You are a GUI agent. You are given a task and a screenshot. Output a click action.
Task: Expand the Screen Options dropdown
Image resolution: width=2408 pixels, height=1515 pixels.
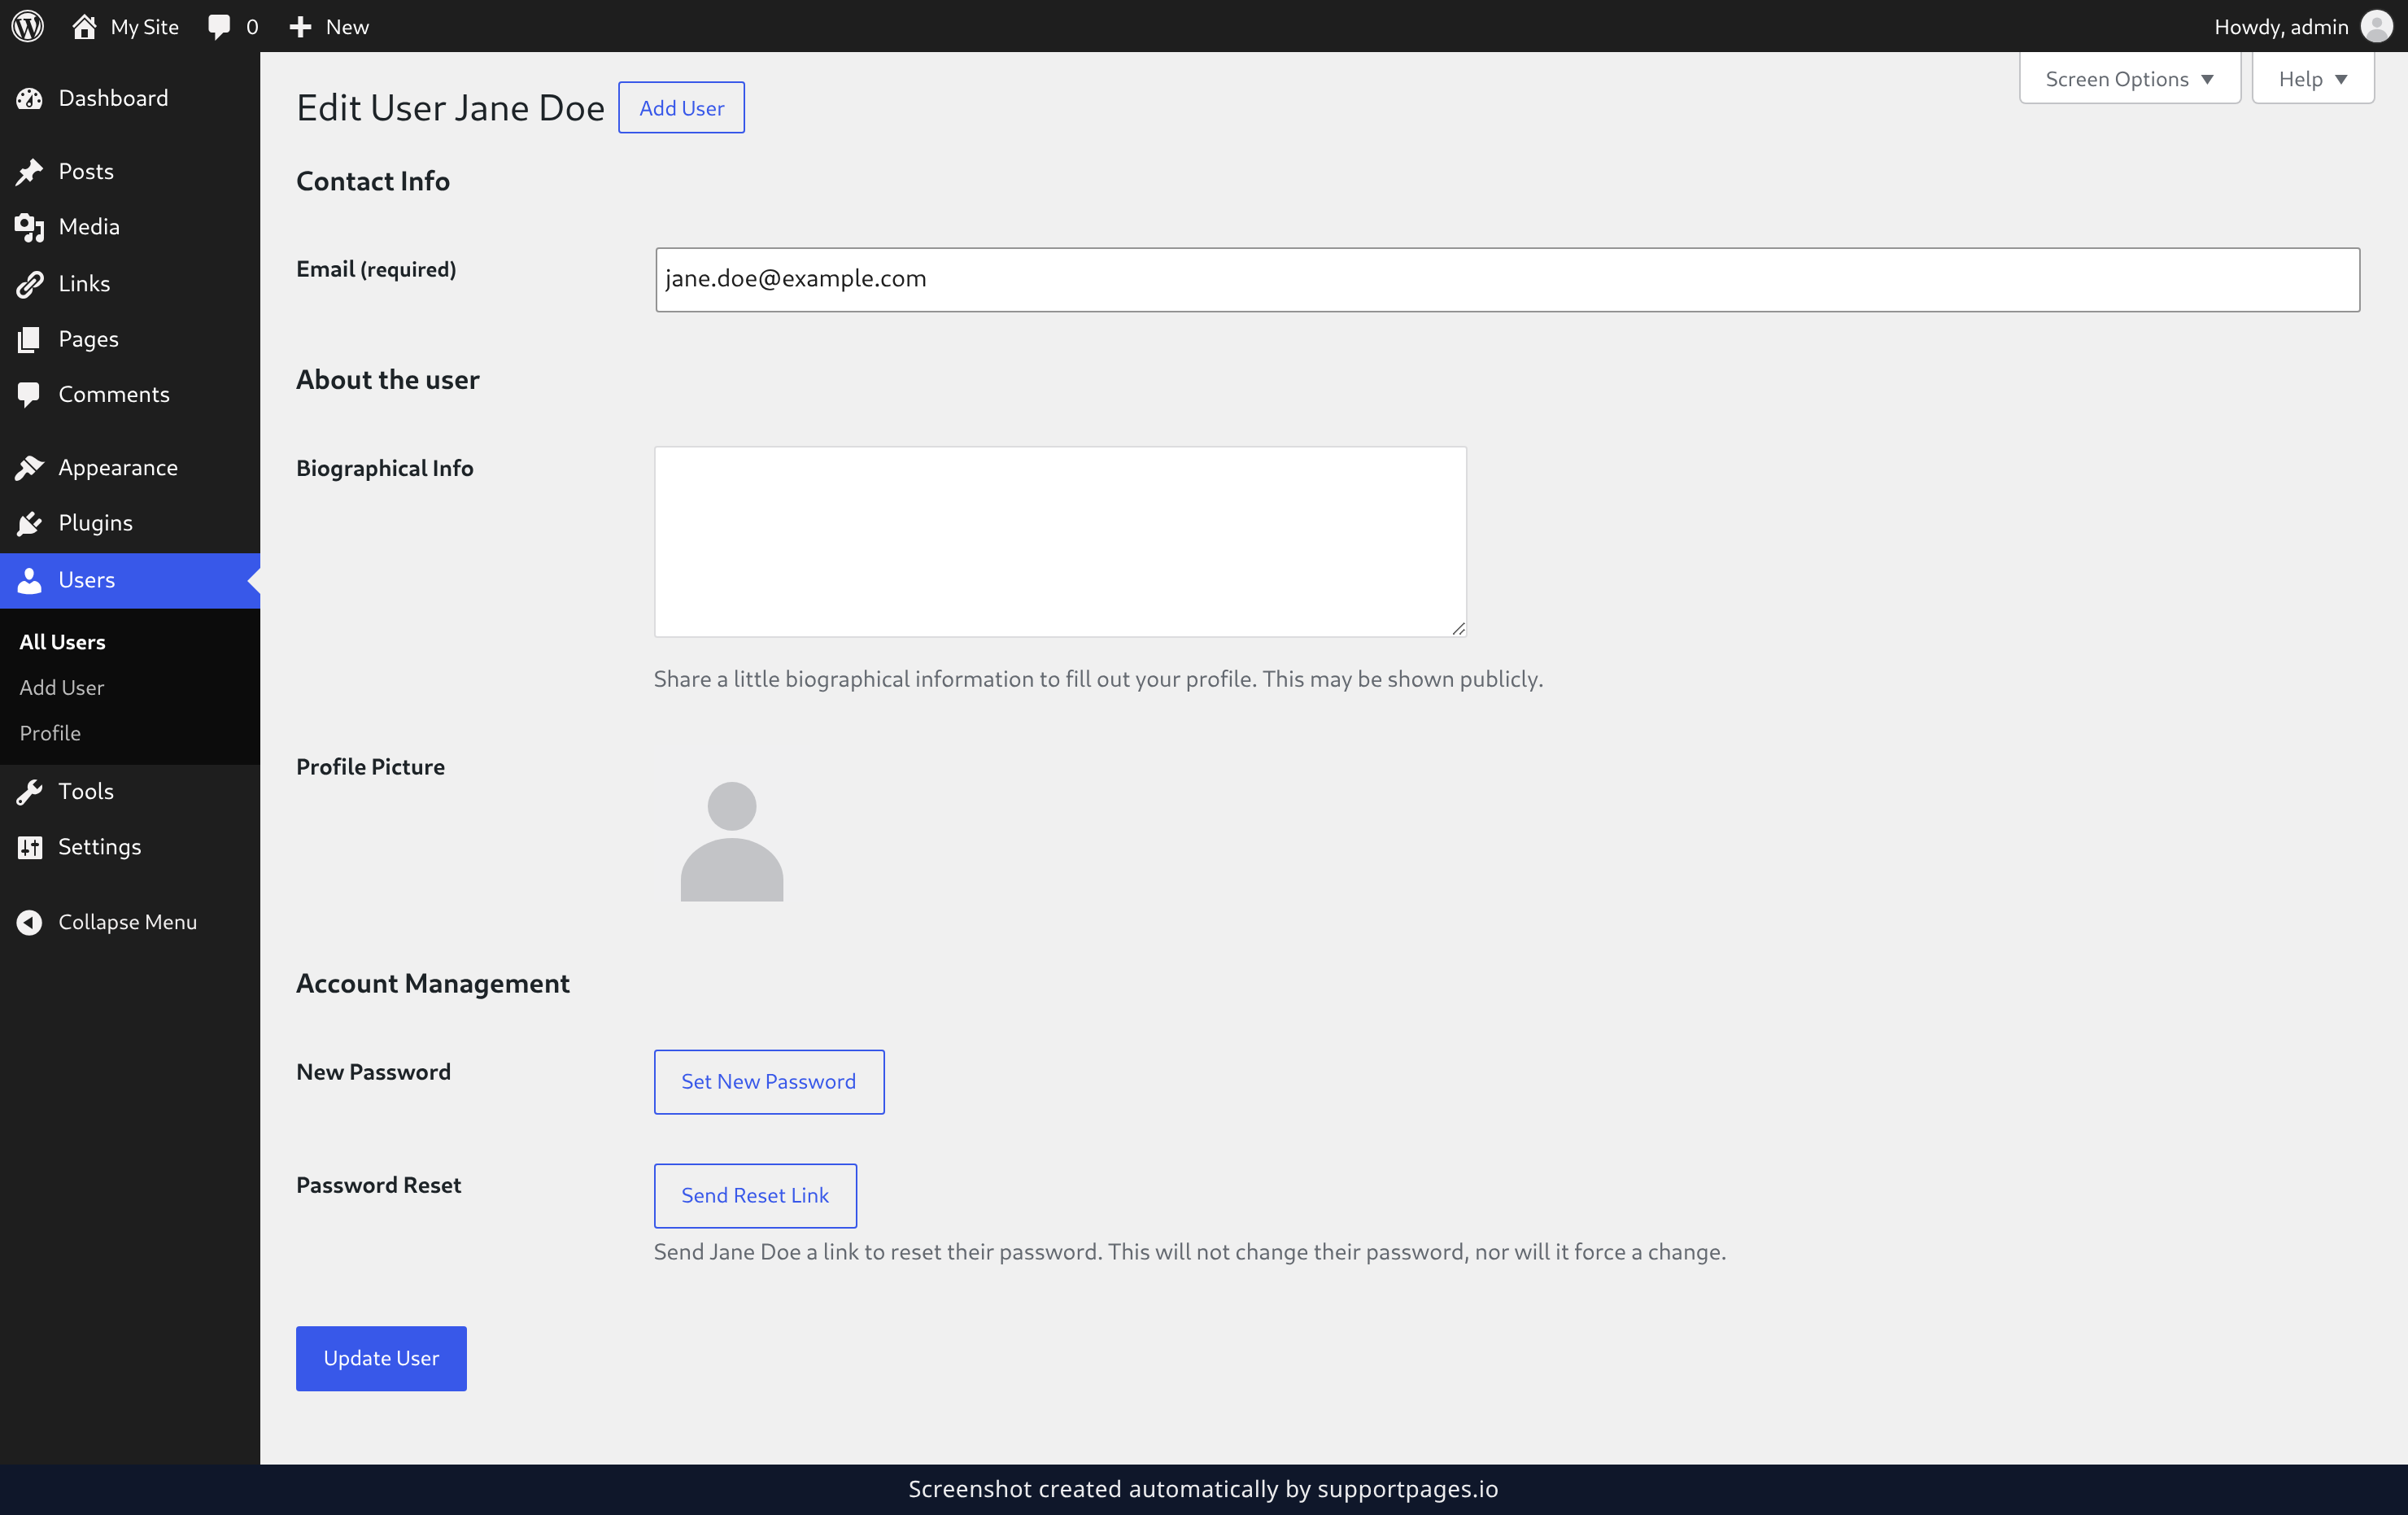coord(2129,78)
